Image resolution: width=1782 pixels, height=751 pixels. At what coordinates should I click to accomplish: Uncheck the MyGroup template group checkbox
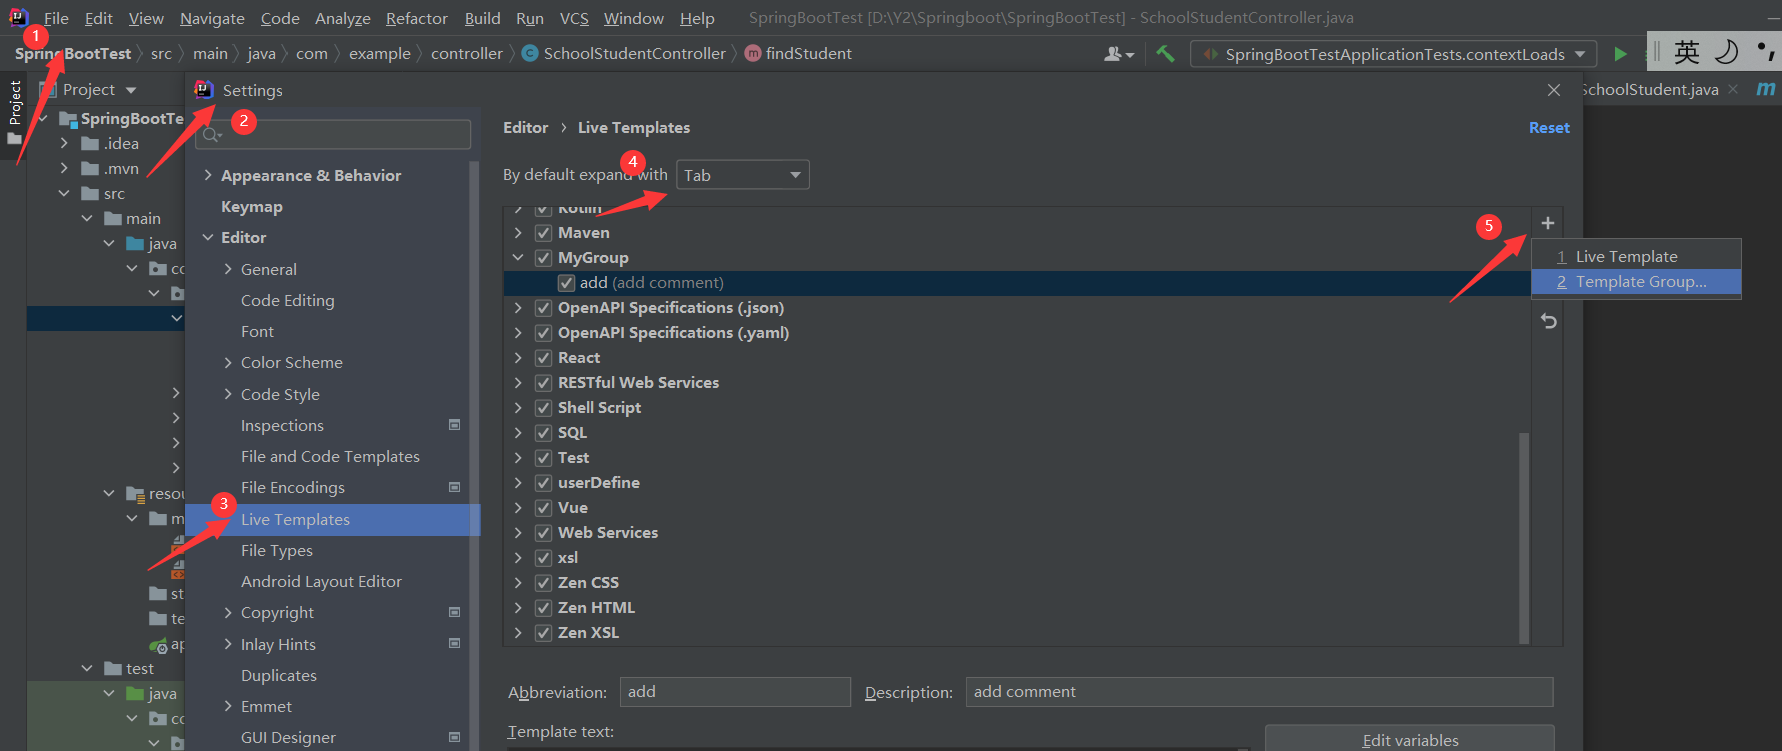(x=543, y=258)
